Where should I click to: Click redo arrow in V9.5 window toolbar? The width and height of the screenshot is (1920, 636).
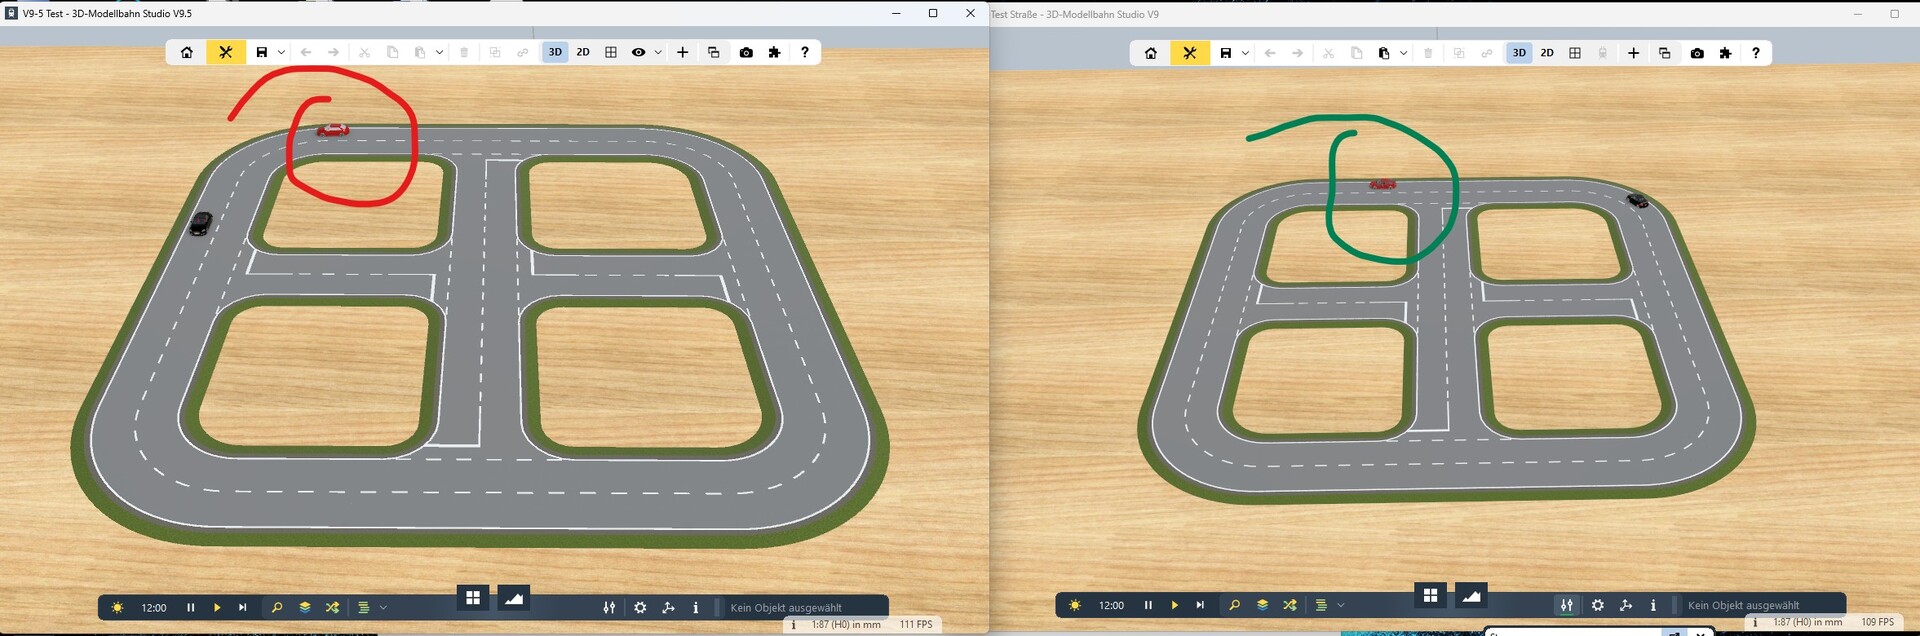[x=333, y=52]
